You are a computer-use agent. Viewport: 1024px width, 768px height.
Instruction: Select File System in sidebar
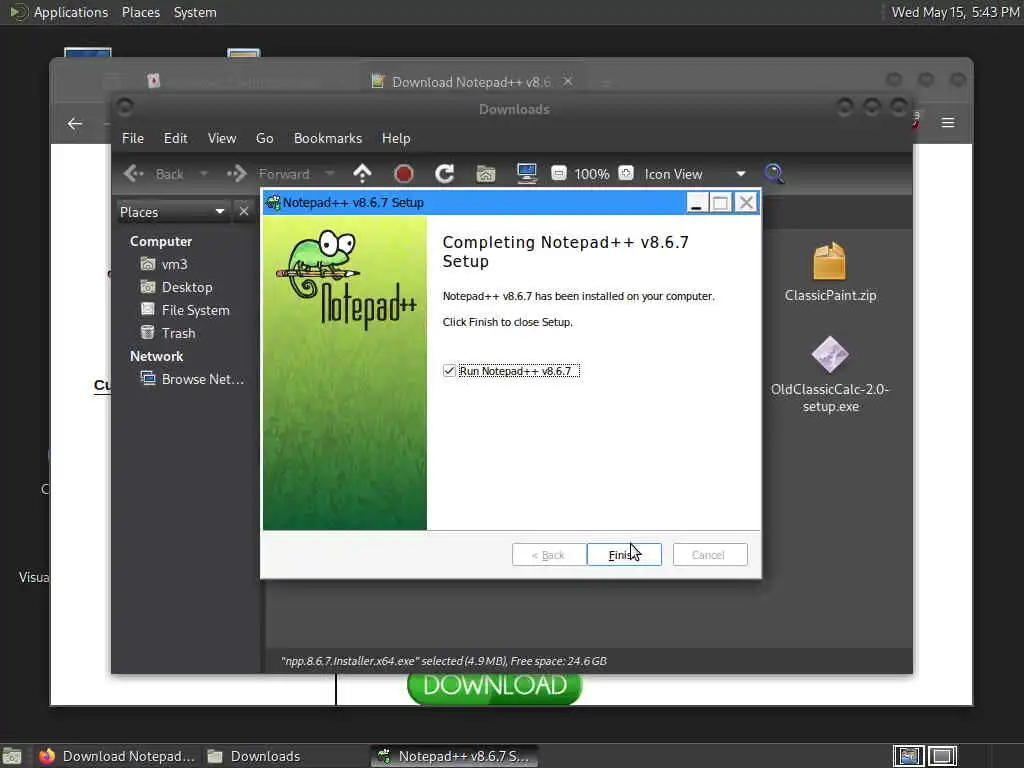pos(185,310)
